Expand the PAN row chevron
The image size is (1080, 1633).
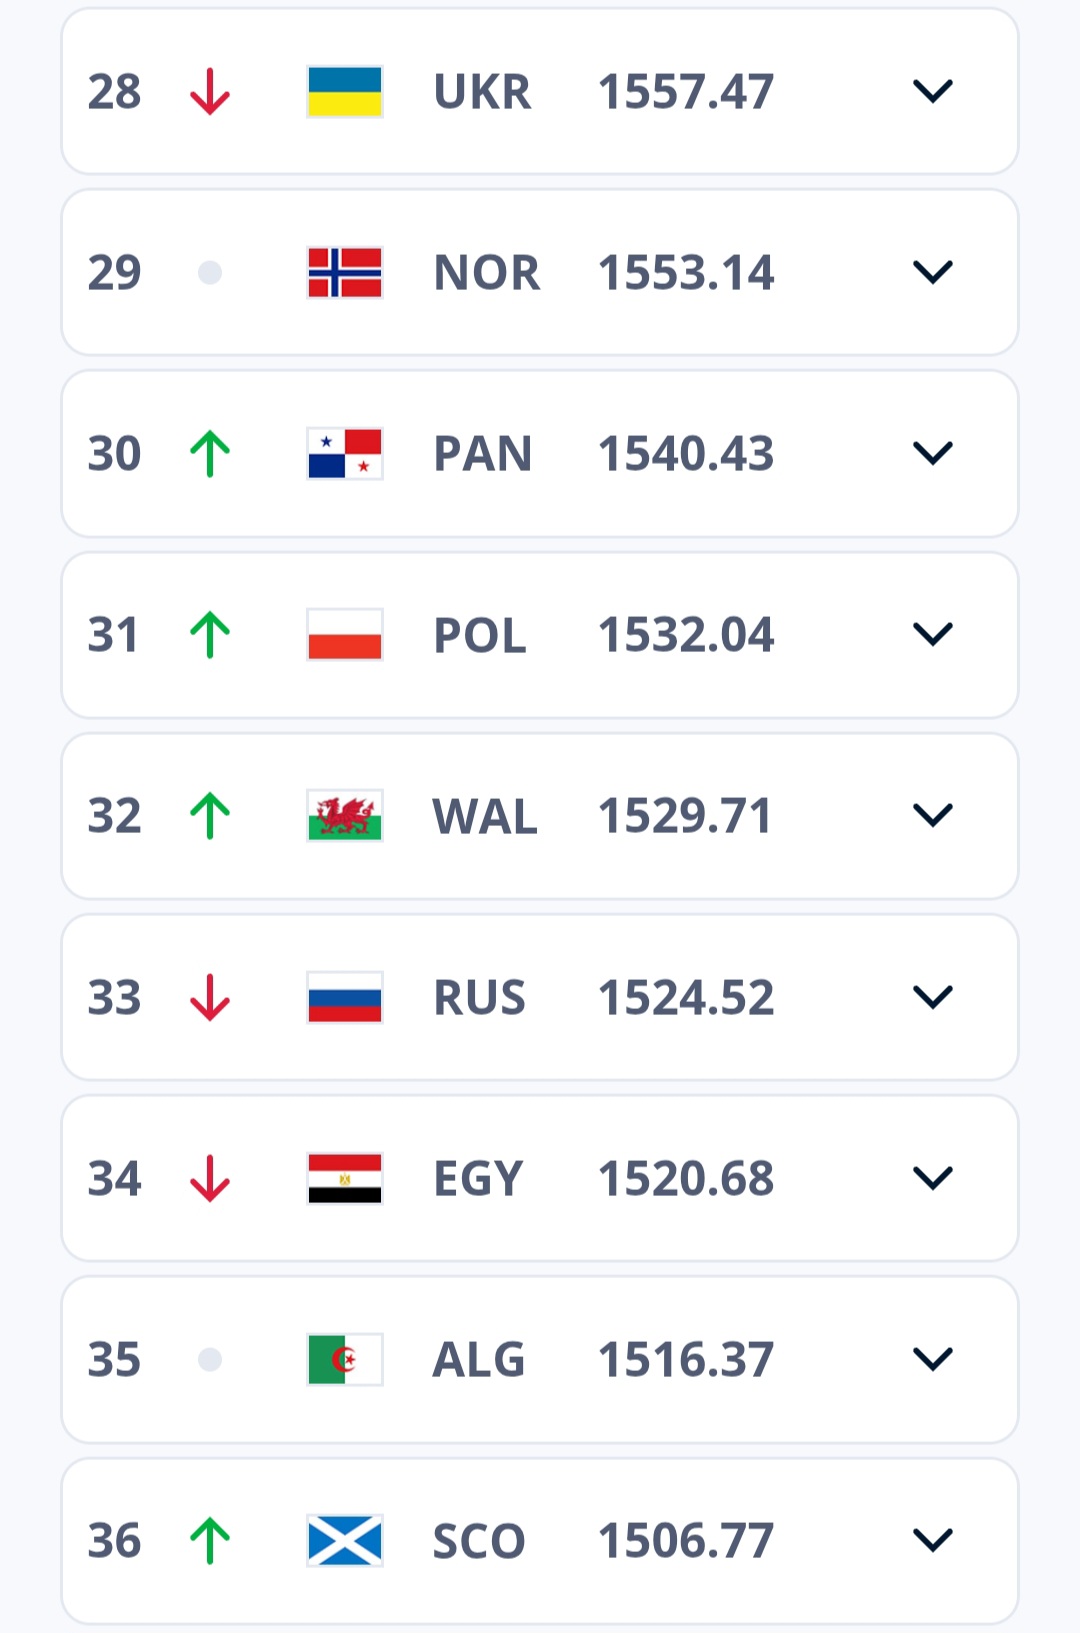point(932,454)
